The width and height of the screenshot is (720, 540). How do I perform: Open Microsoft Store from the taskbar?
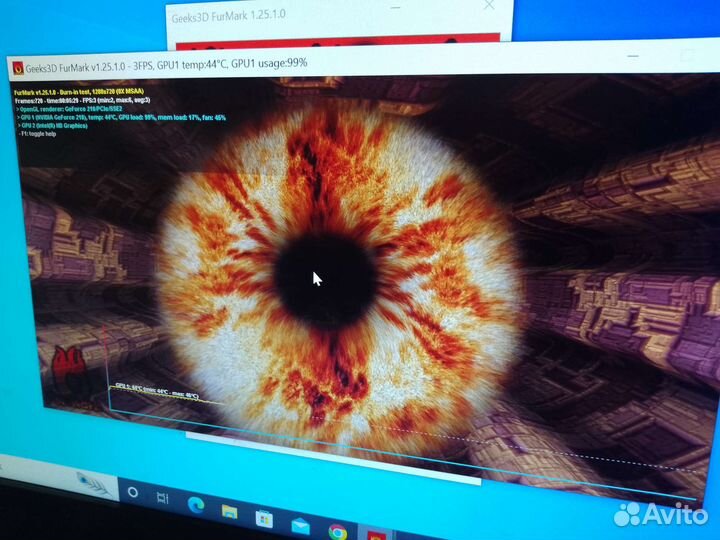point(264,519)
